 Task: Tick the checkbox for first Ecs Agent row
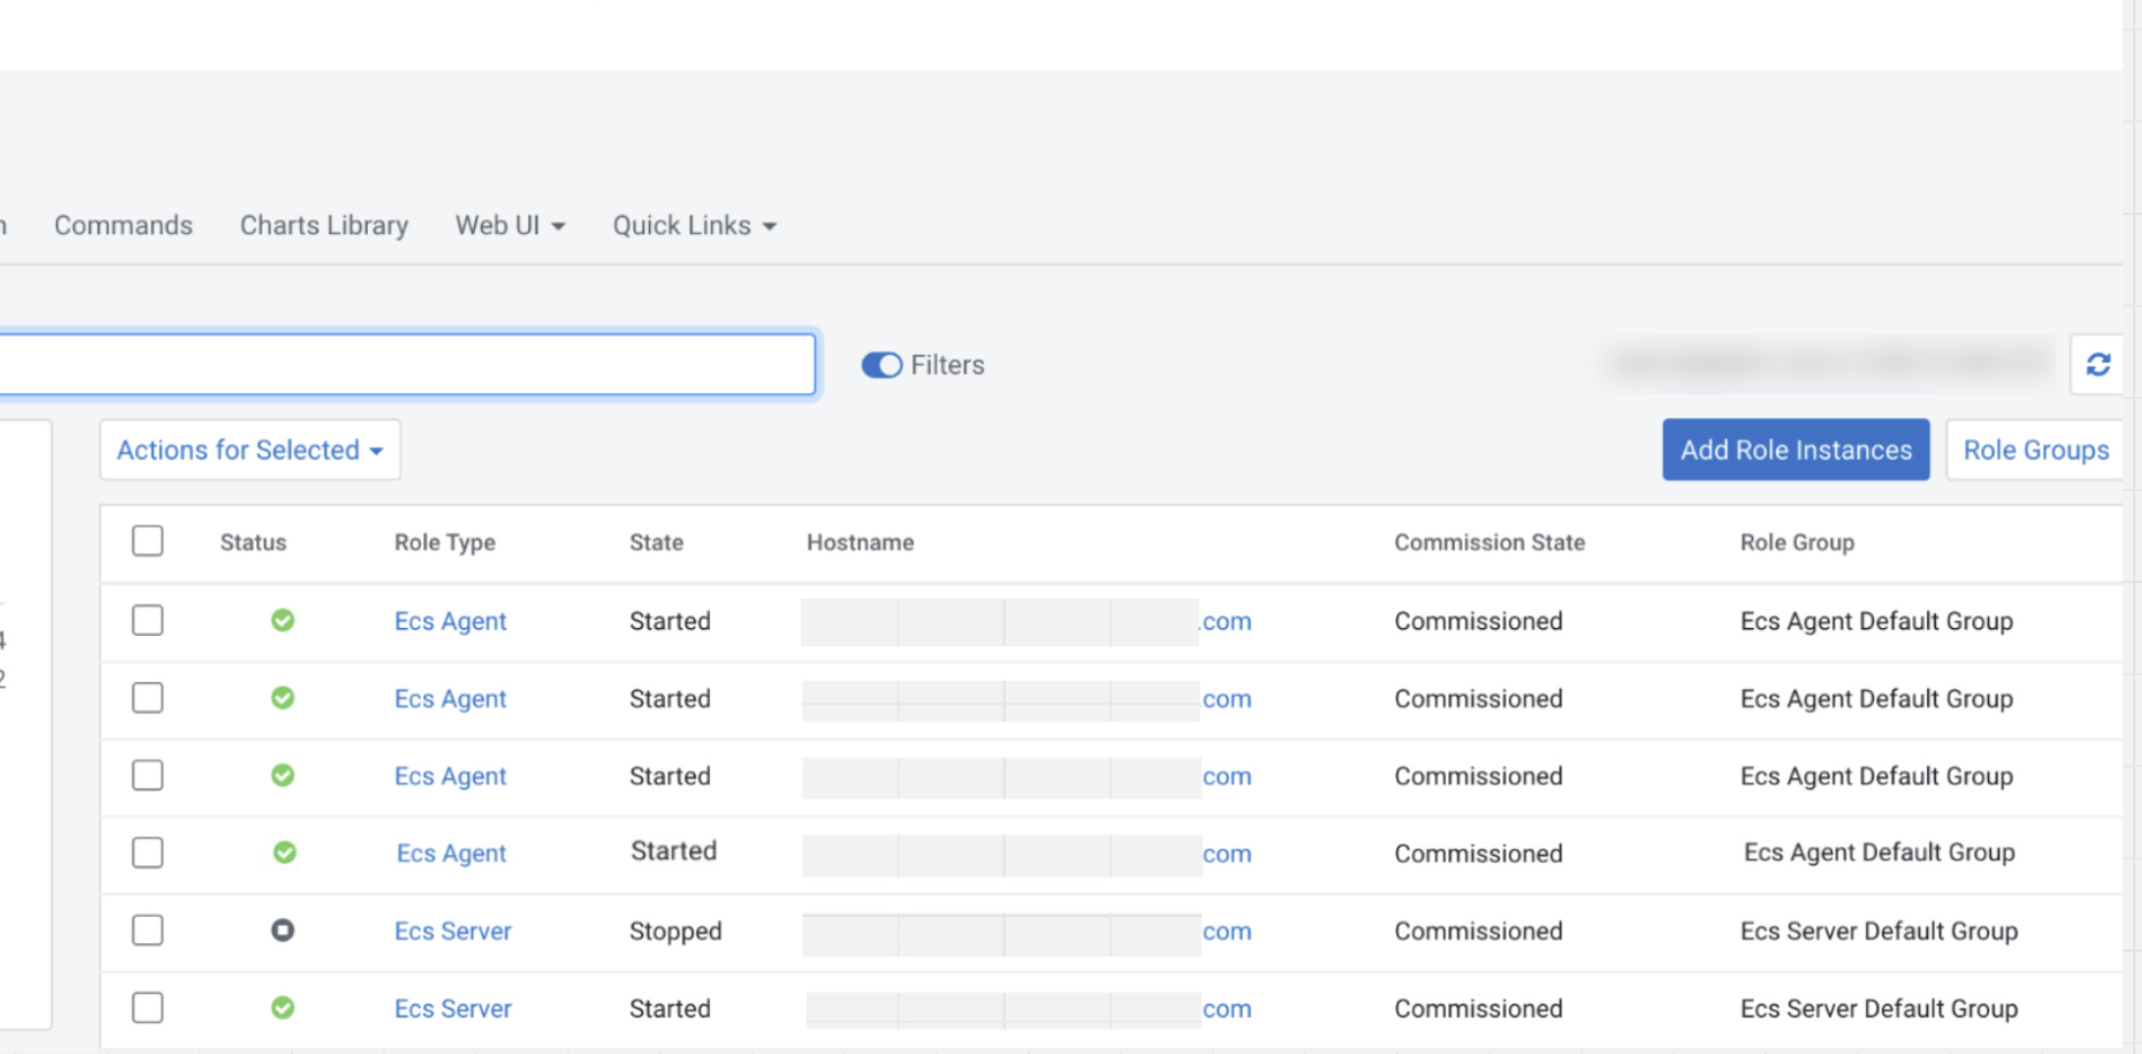[148, 621]
